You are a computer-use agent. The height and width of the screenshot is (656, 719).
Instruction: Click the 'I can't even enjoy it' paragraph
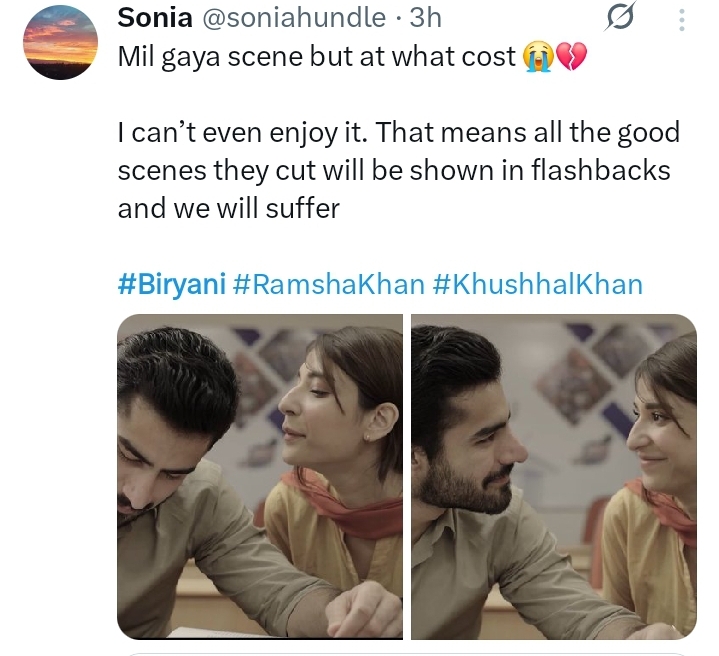pos(398,132)
